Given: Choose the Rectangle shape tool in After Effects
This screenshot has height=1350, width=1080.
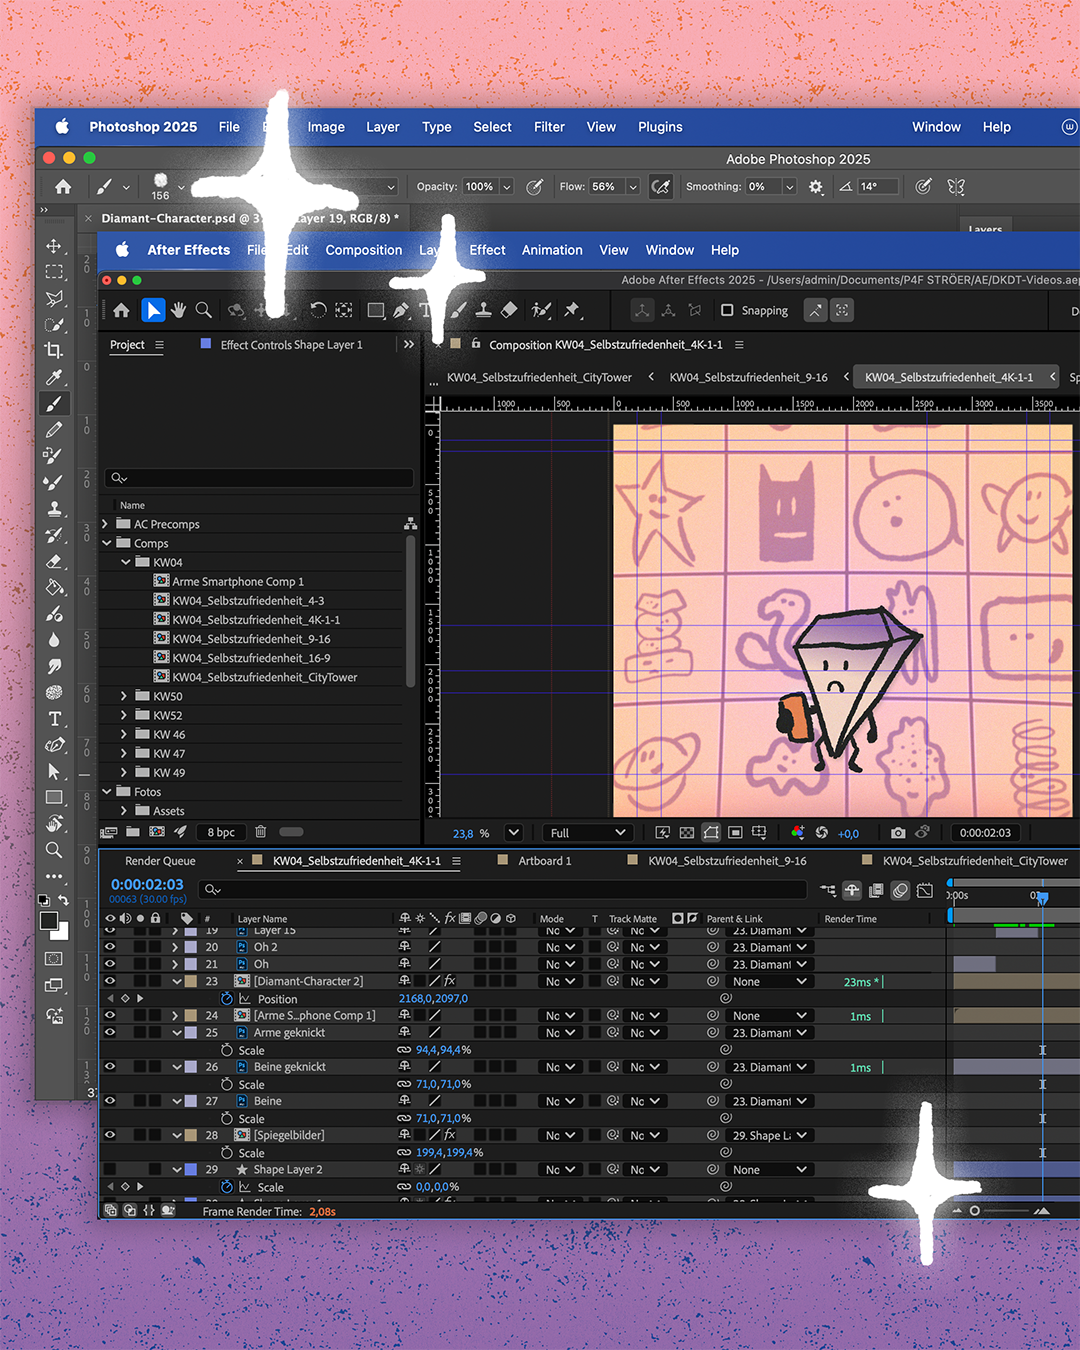Looking at the screenshot, I should pos(376,310).
